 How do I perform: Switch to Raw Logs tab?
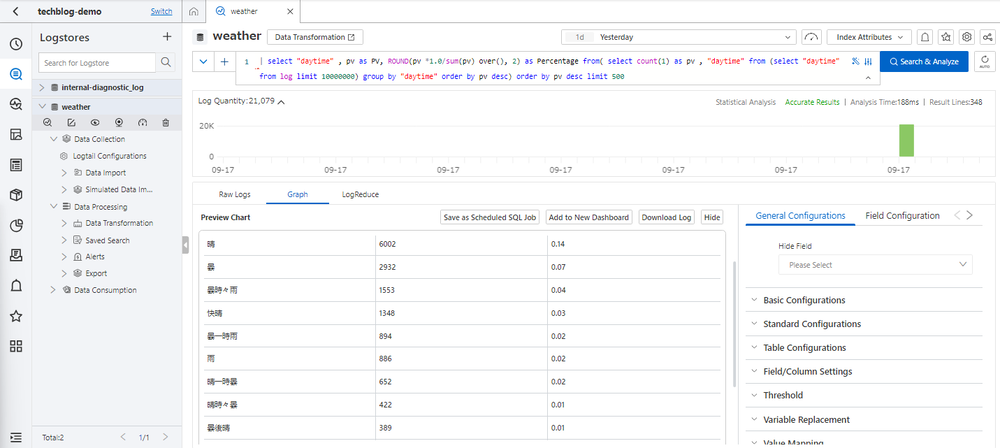coord(235,194)
